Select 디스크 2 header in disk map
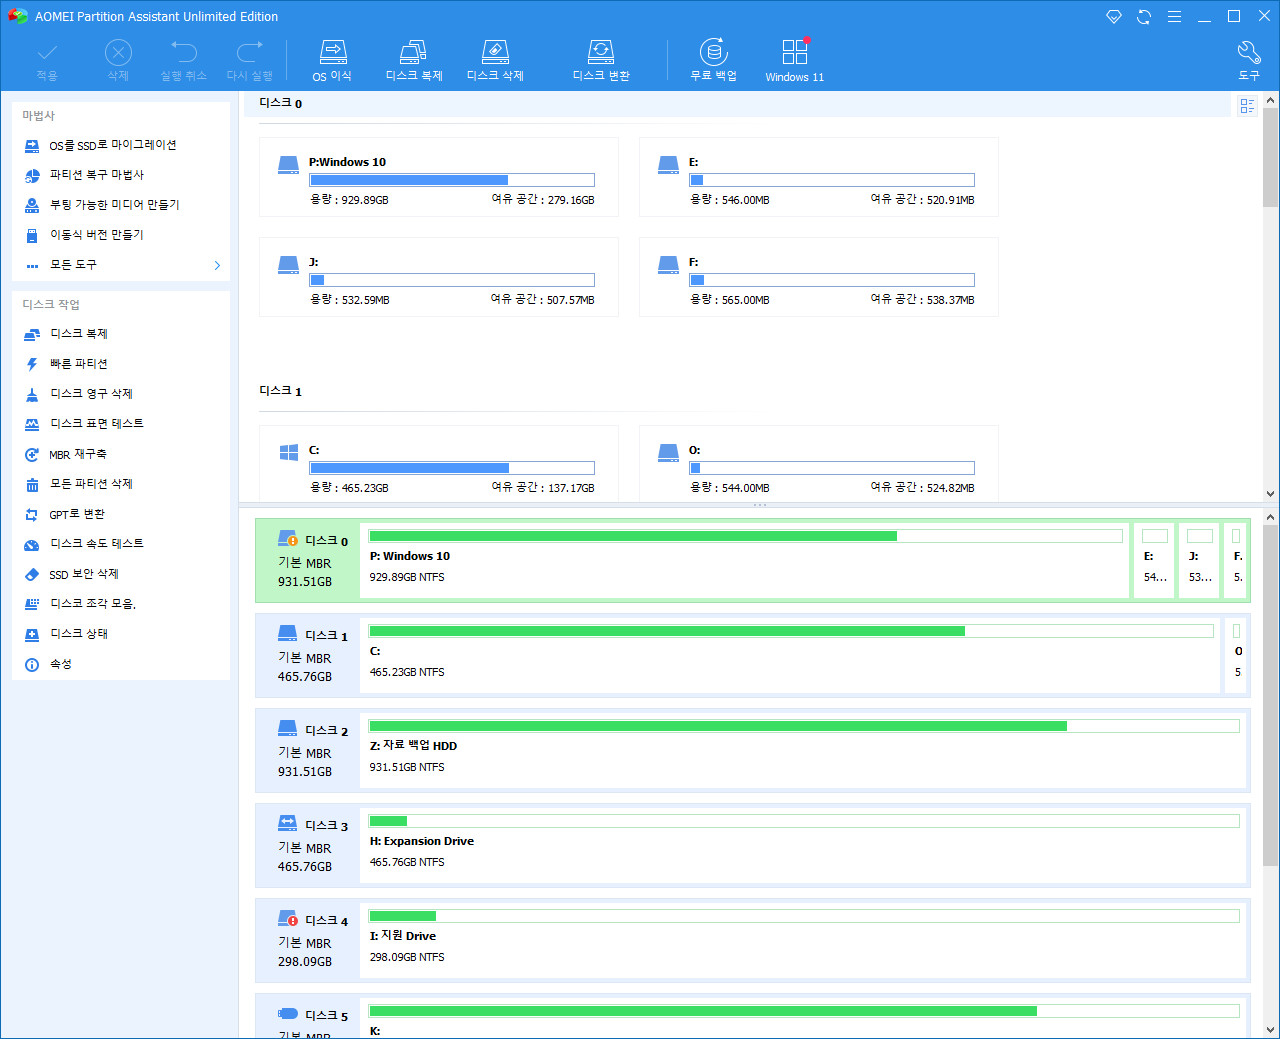 (x=308, y=750)
